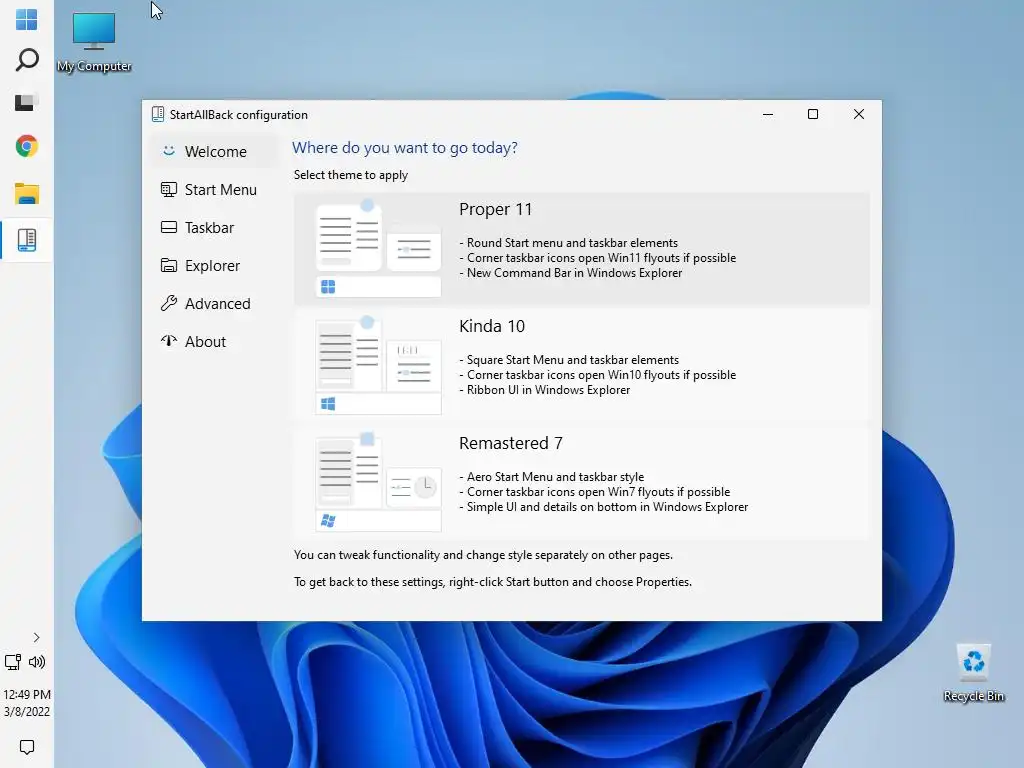Click 'New Command Bar in Windows Explorer' text
Screen dimensions: 1024x768
click(x=575, y=273)
